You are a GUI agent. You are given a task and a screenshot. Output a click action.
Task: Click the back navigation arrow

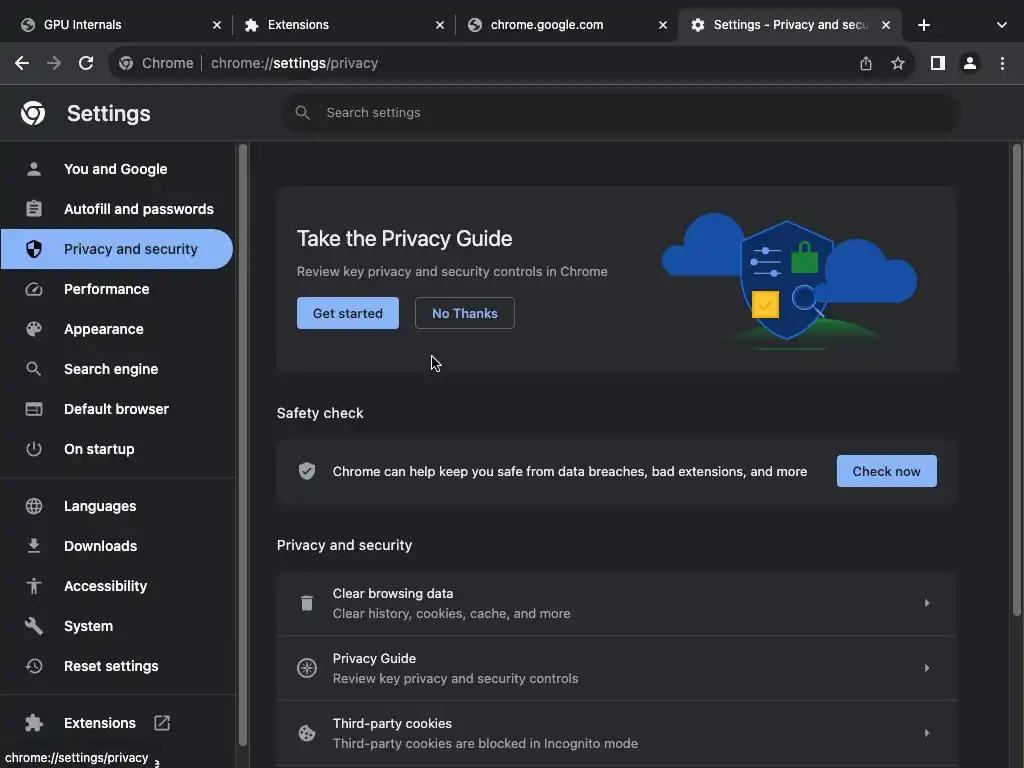22,63
